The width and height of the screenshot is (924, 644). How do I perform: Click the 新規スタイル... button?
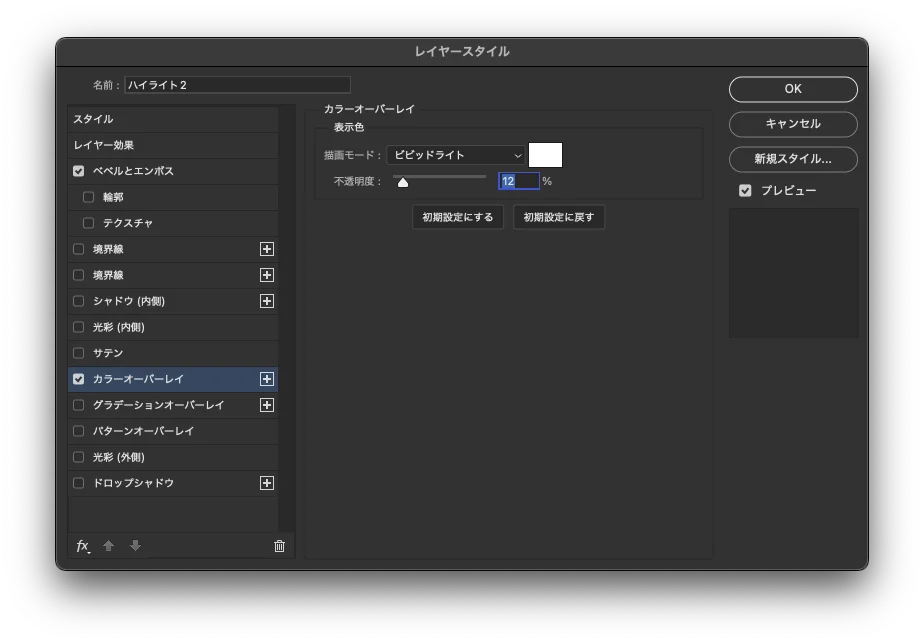(x=793, y=159)
